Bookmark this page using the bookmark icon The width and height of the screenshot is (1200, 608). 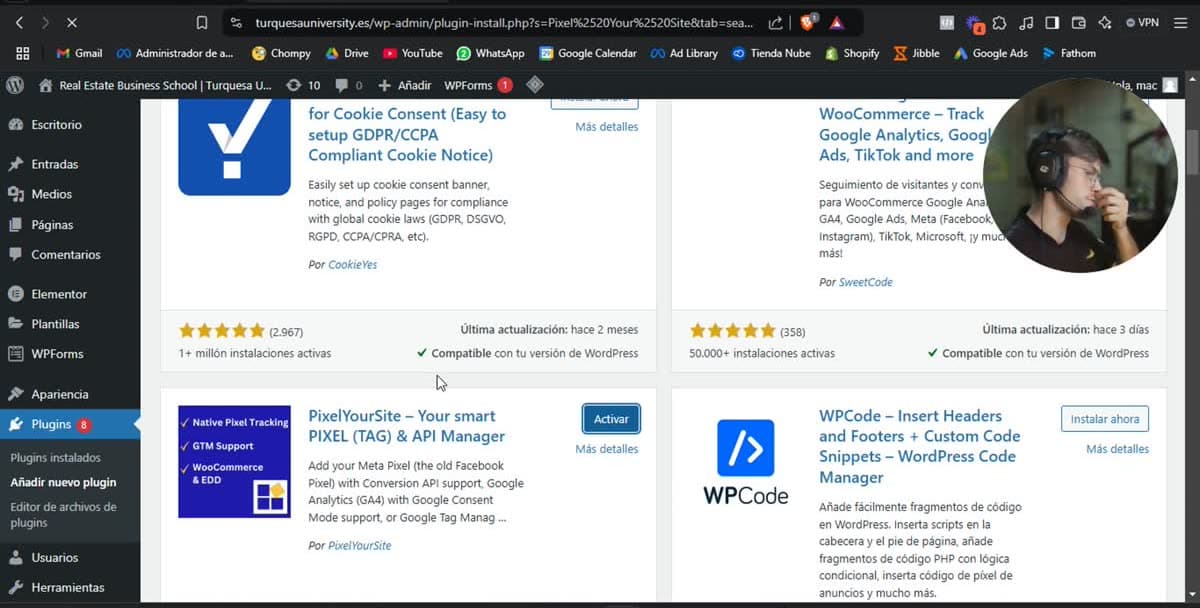[202, 22]
